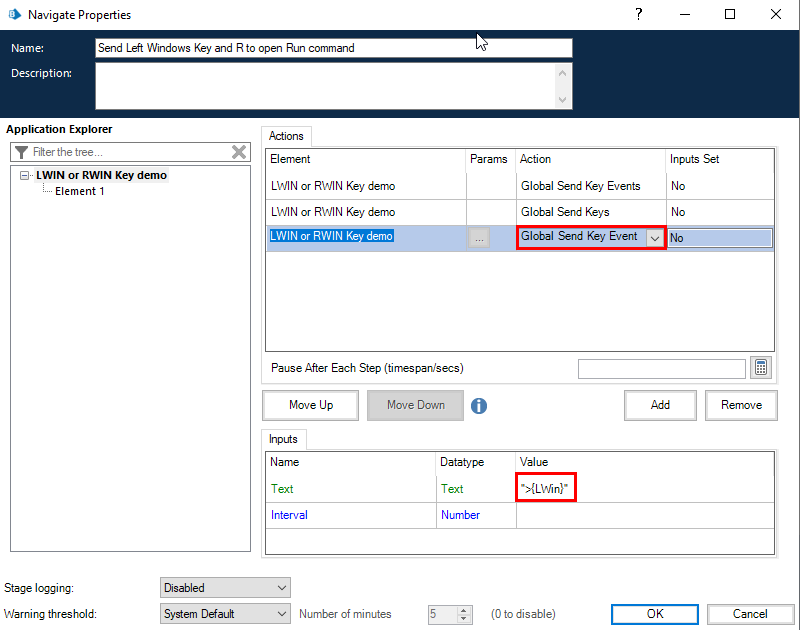The width and height of the screenshot is (800, 630).
Task: Click the blue info icon
Action: (479, 406)
